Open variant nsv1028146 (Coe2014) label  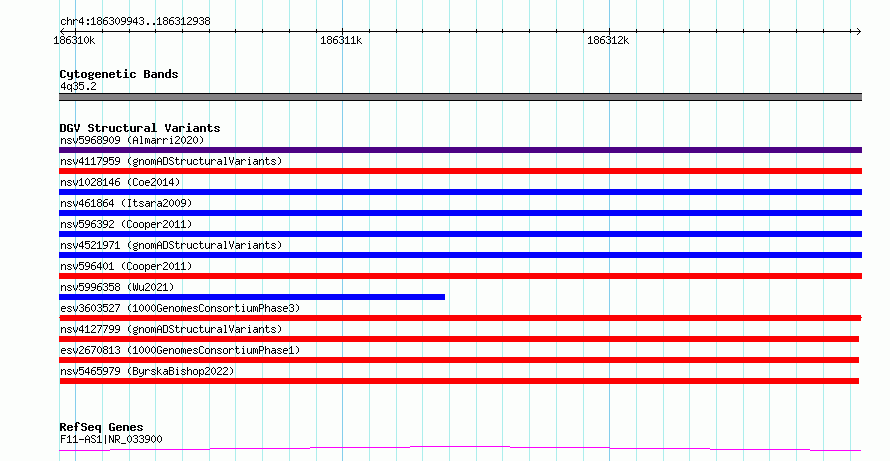click(x=120, y=182)
